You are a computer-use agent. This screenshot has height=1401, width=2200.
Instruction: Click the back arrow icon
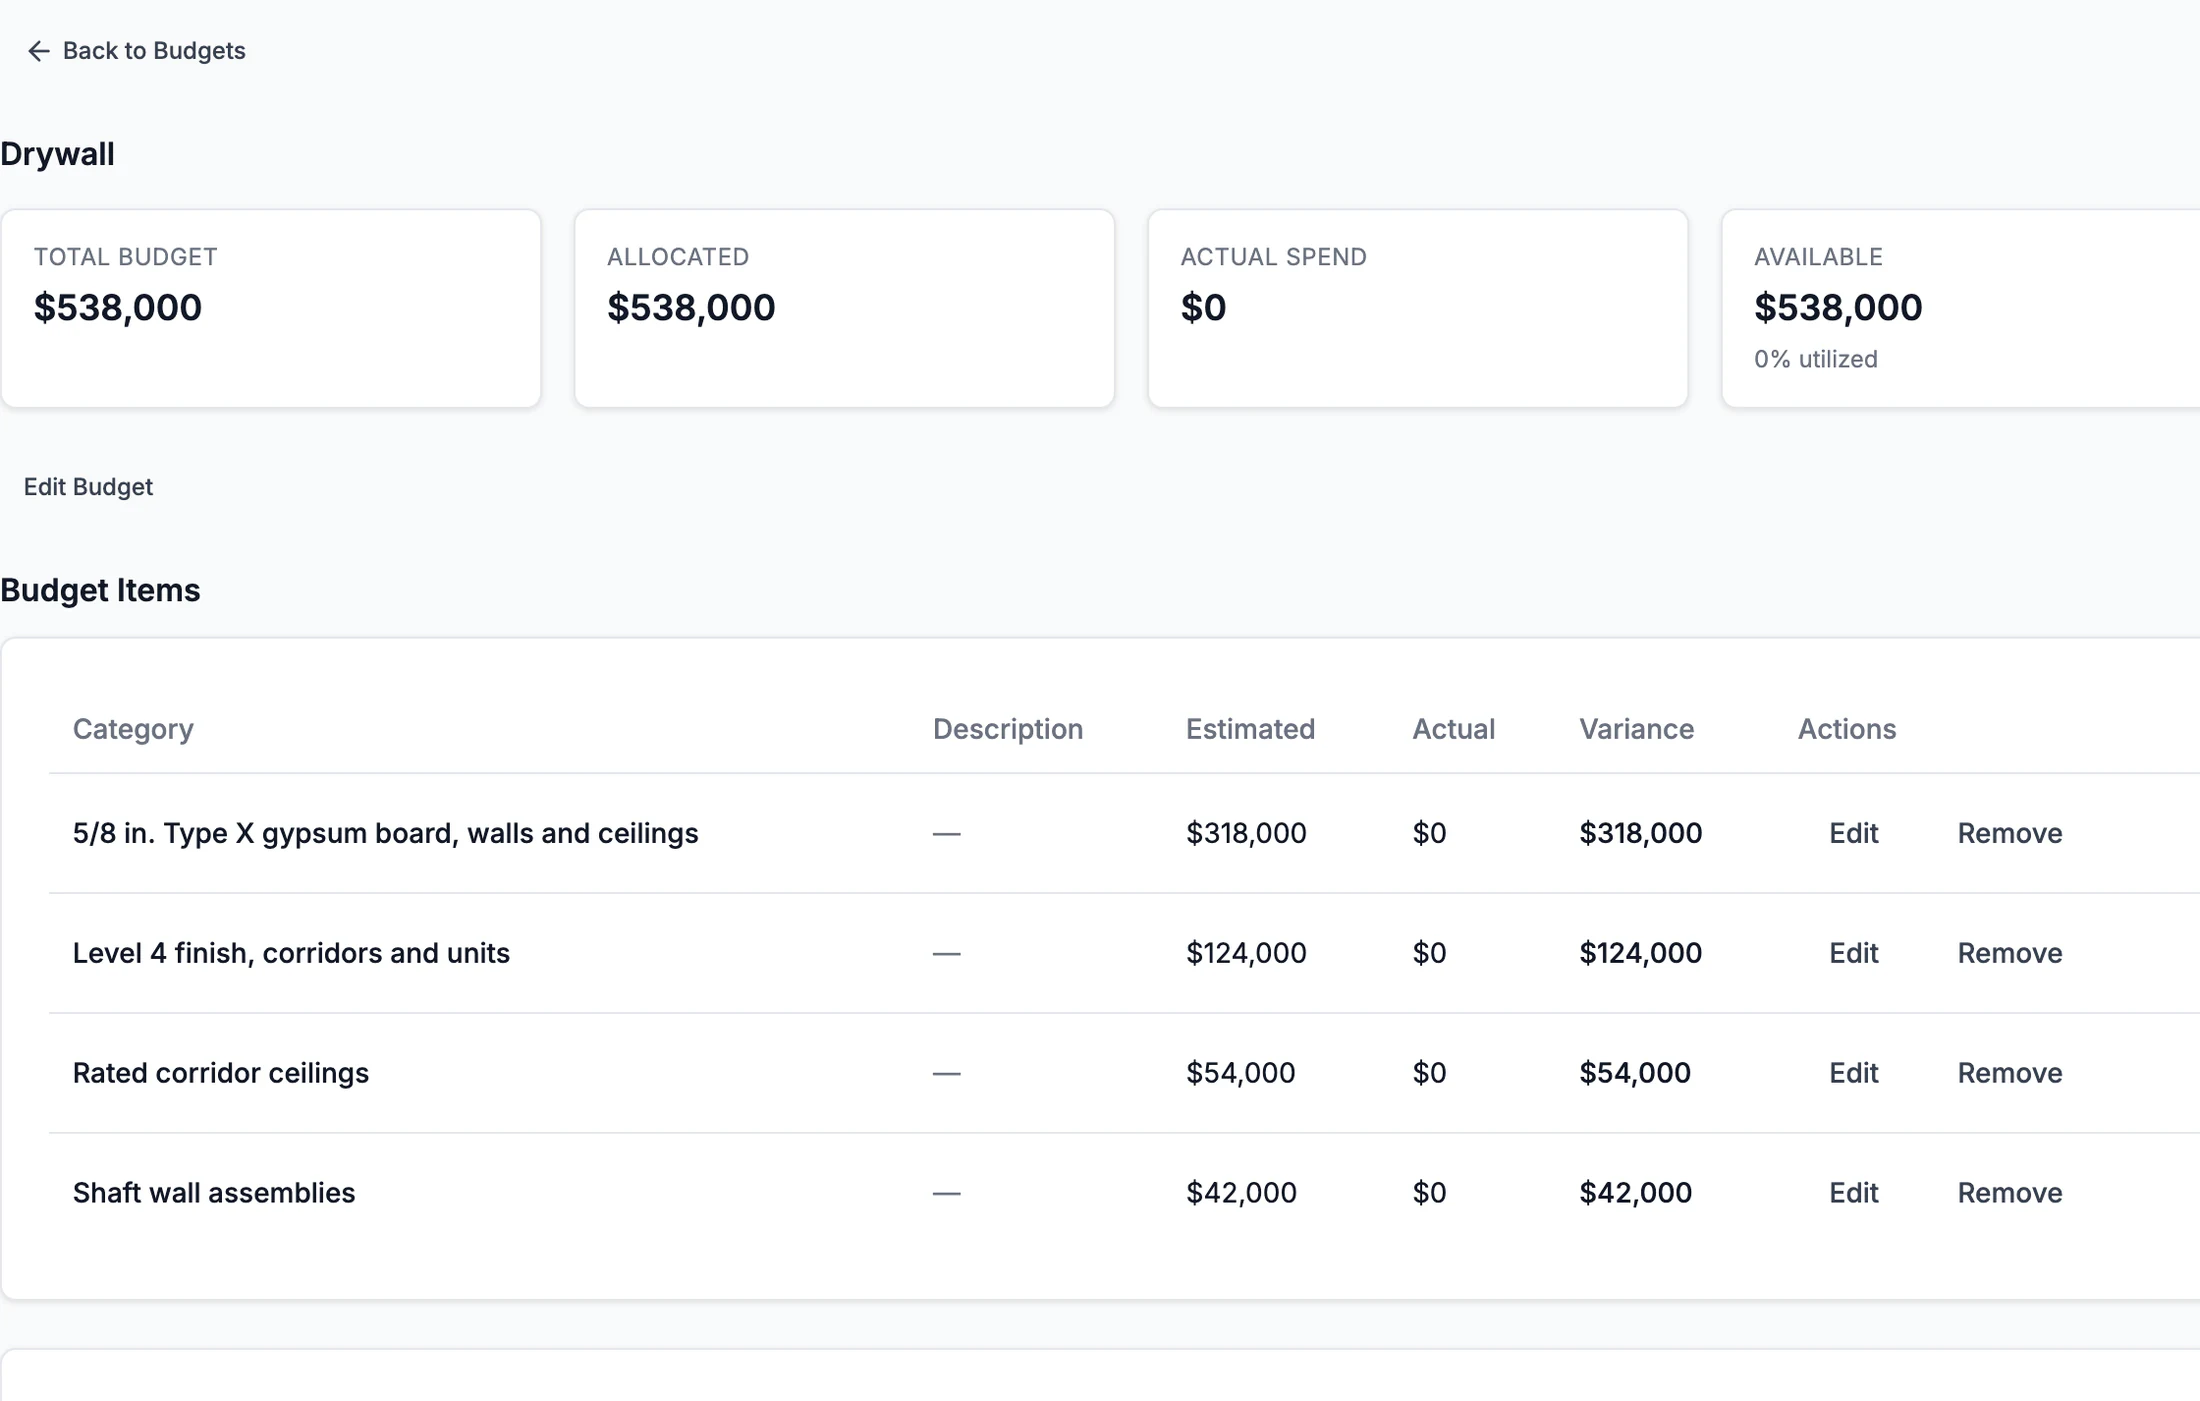(x=38, y=51)
